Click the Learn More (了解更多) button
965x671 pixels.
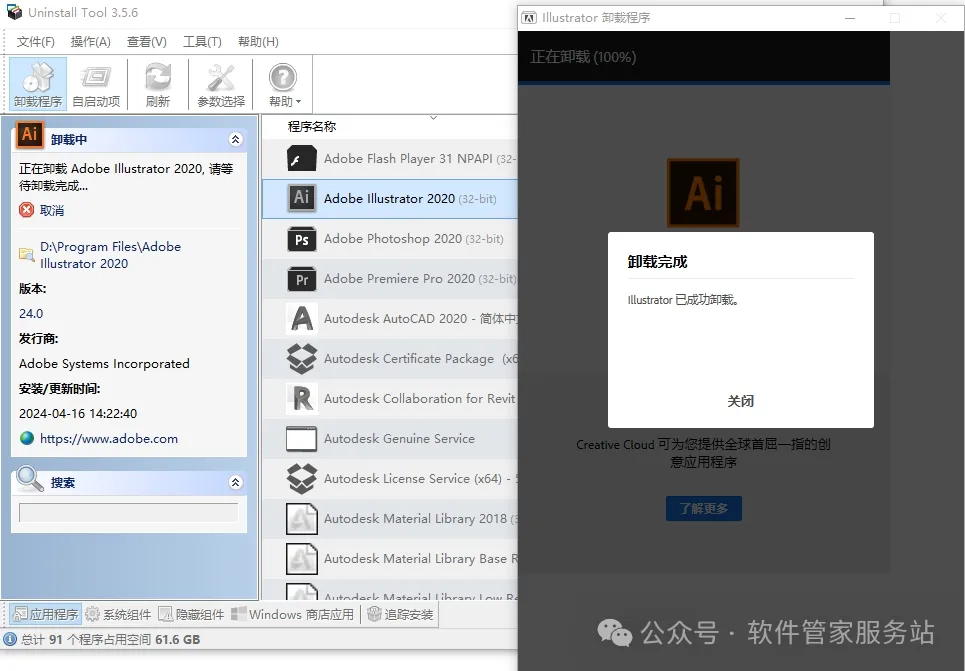pyautogui.click(x=703, y=508)
